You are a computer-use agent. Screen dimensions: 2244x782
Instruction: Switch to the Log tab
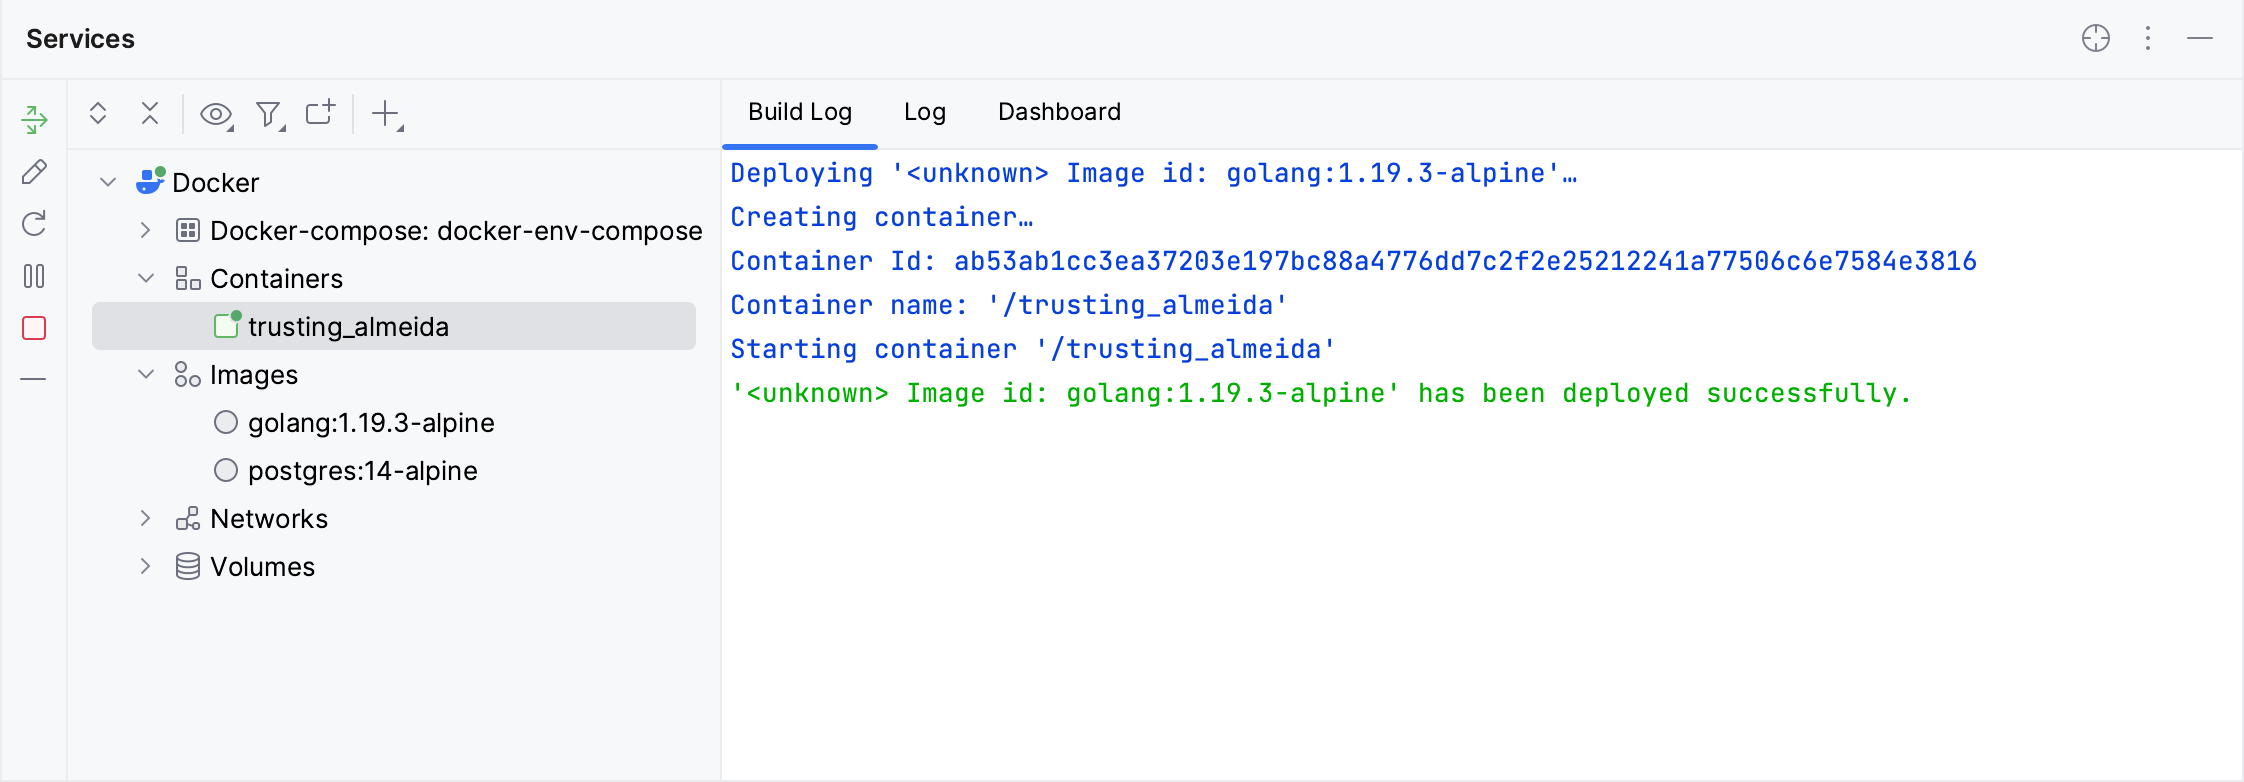coord(924,112)
